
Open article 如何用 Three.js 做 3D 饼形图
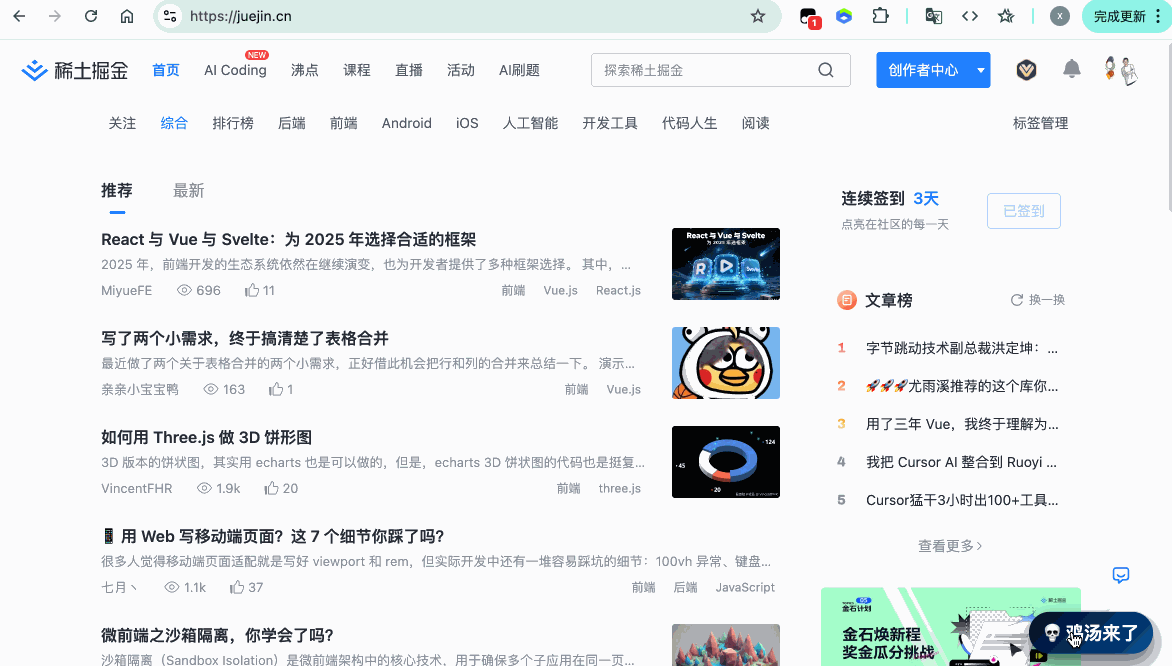pyautogui.click(x=206, y=437)
